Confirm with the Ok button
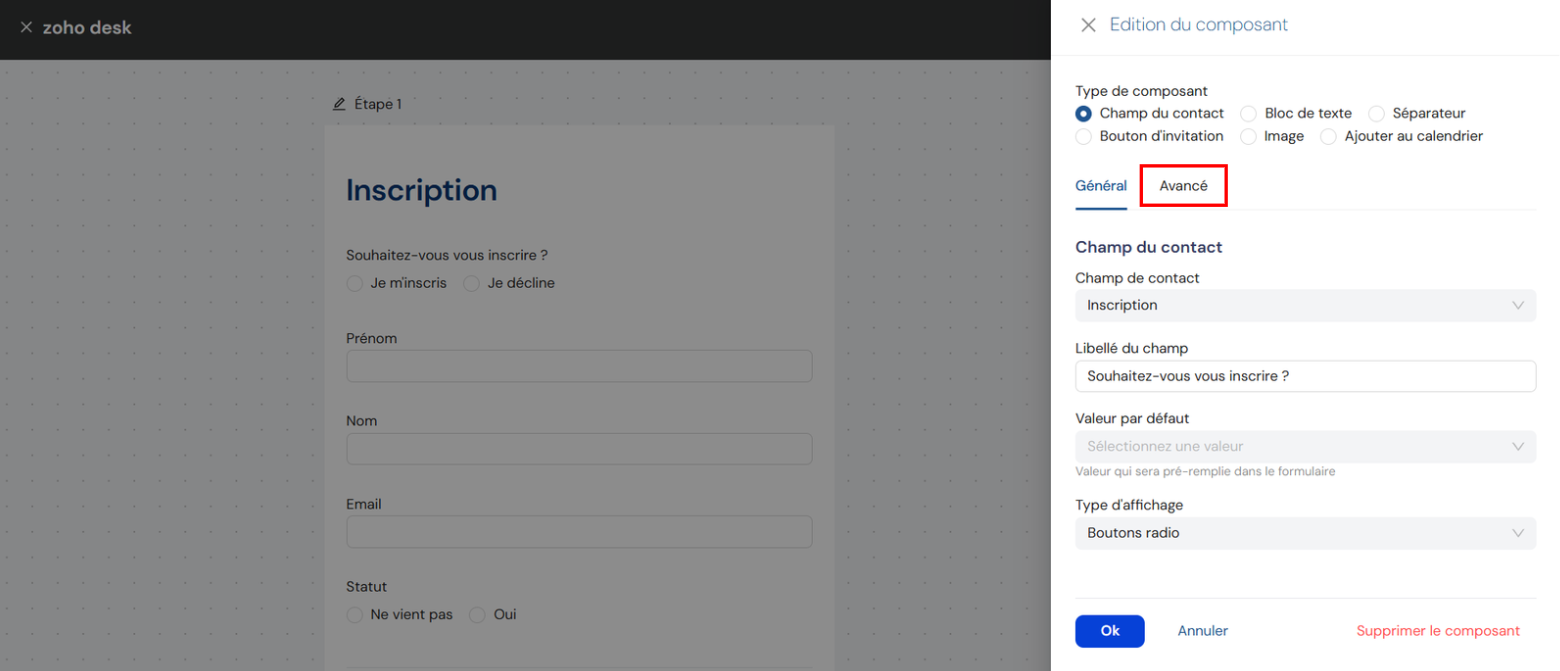 coord(1110,631)
